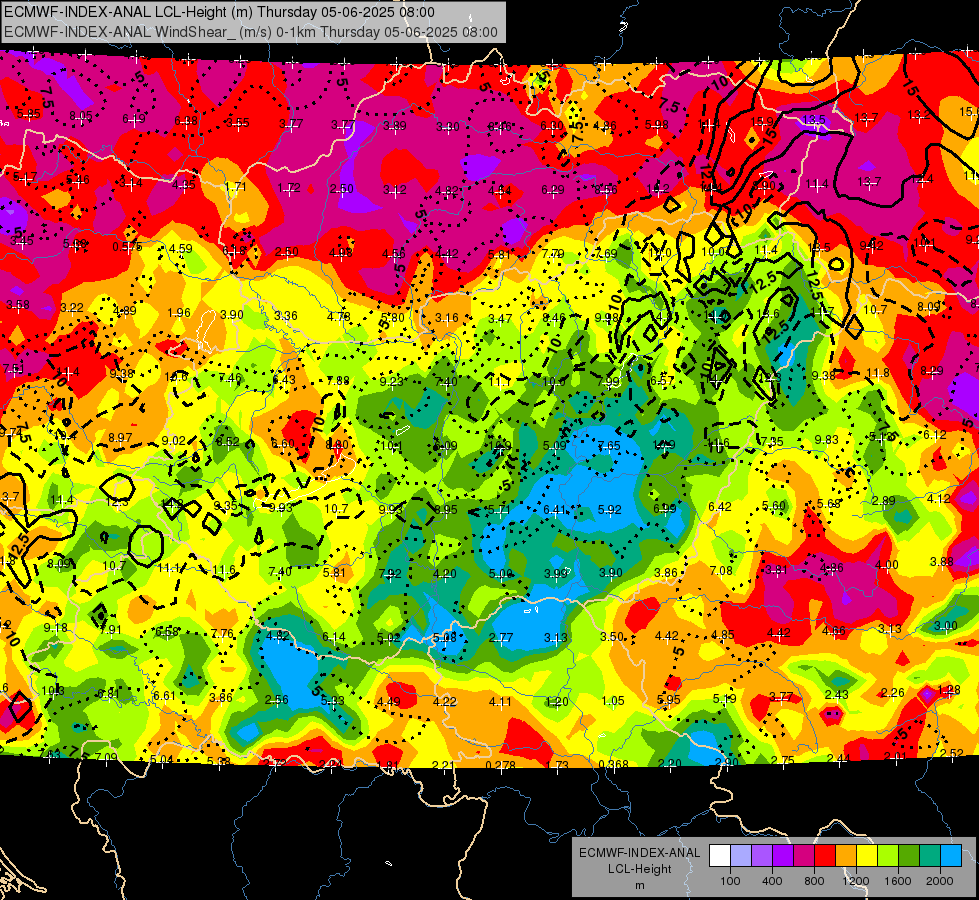The image size is (979, 900).
Task: Click the 2.89 grid value
Action: pyautogui.click(x=884, y=501)
